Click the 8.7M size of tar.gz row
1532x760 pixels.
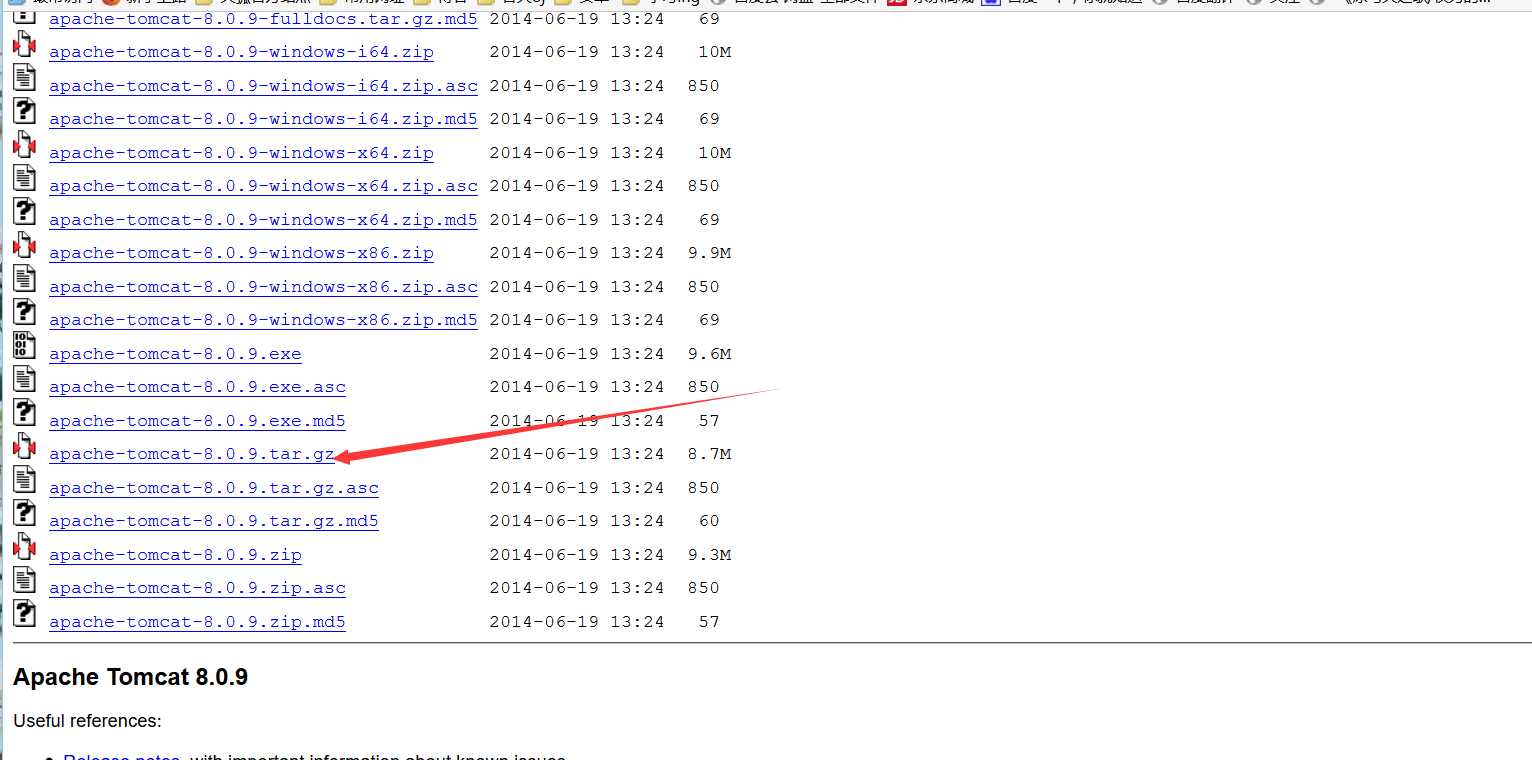[x=709, y=454]
